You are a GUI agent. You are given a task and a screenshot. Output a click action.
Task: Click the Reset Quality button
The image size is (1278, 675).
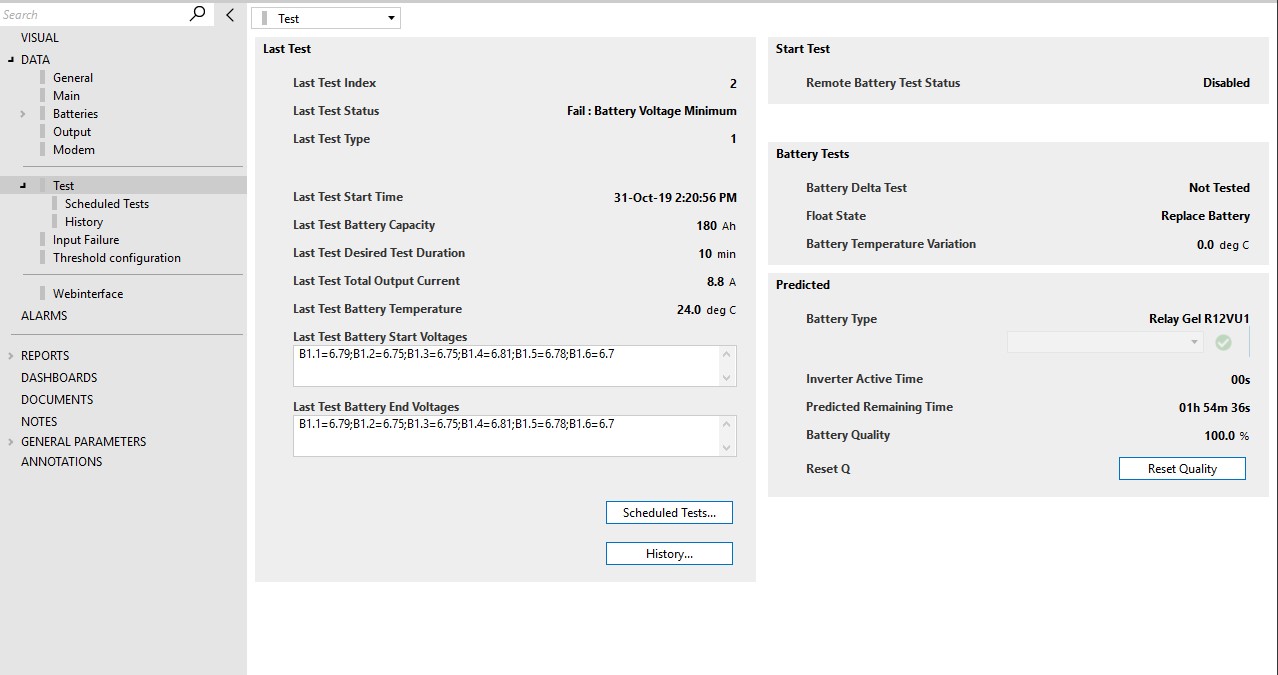tap(1182, 468)
